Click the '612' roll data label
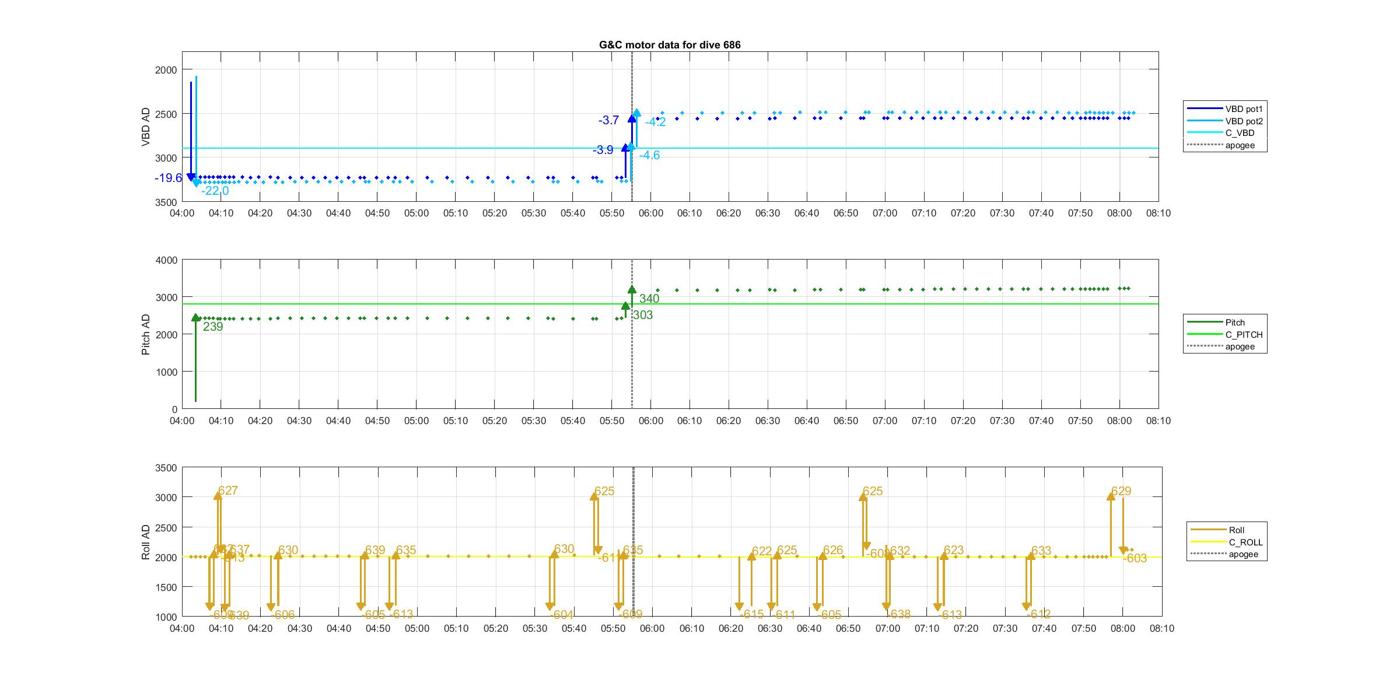1400x693 pixels. point(1041,615)
